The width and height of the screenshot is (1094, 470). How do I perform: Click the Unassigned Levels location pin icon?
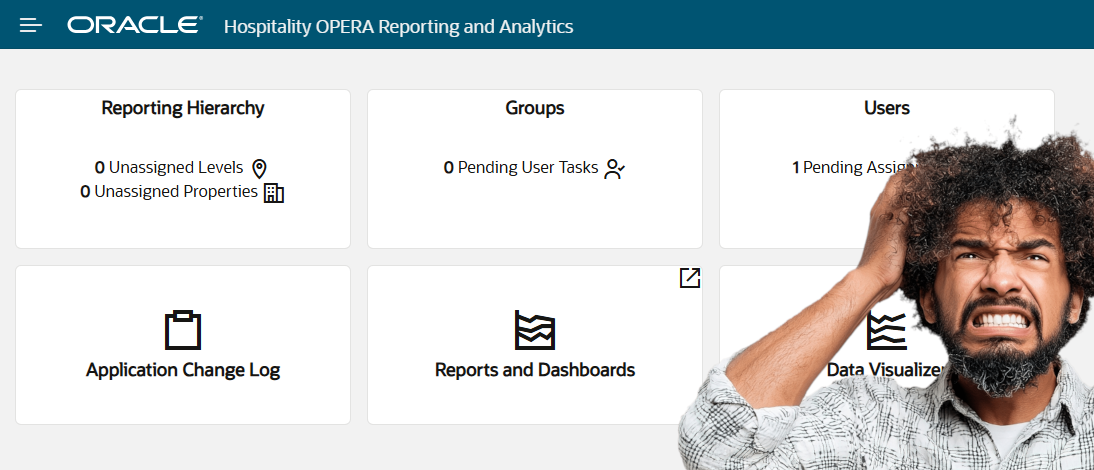[260, 169]
